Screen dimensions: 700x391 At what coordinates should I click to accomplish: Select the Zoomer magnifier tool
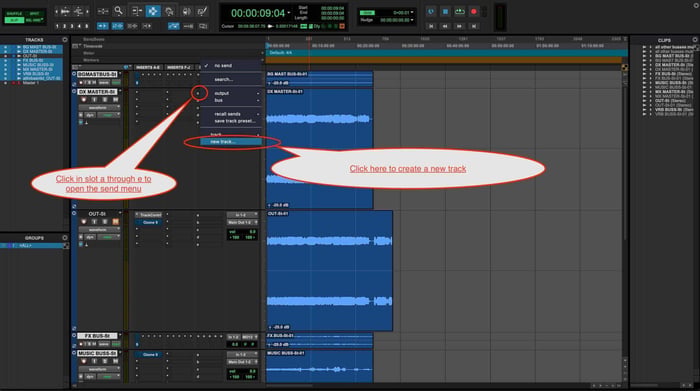118,11
